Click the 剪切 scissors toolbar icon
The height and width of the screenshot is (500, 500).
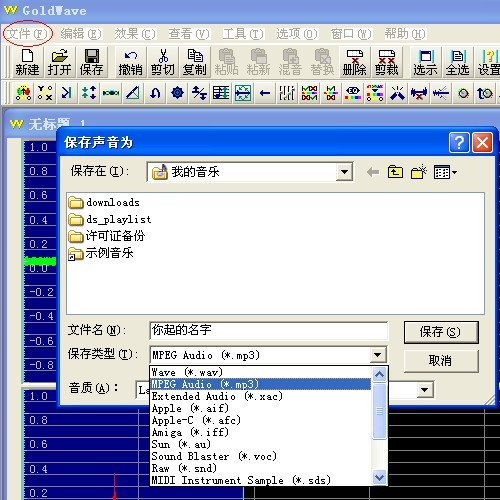[x=163, y=62]
